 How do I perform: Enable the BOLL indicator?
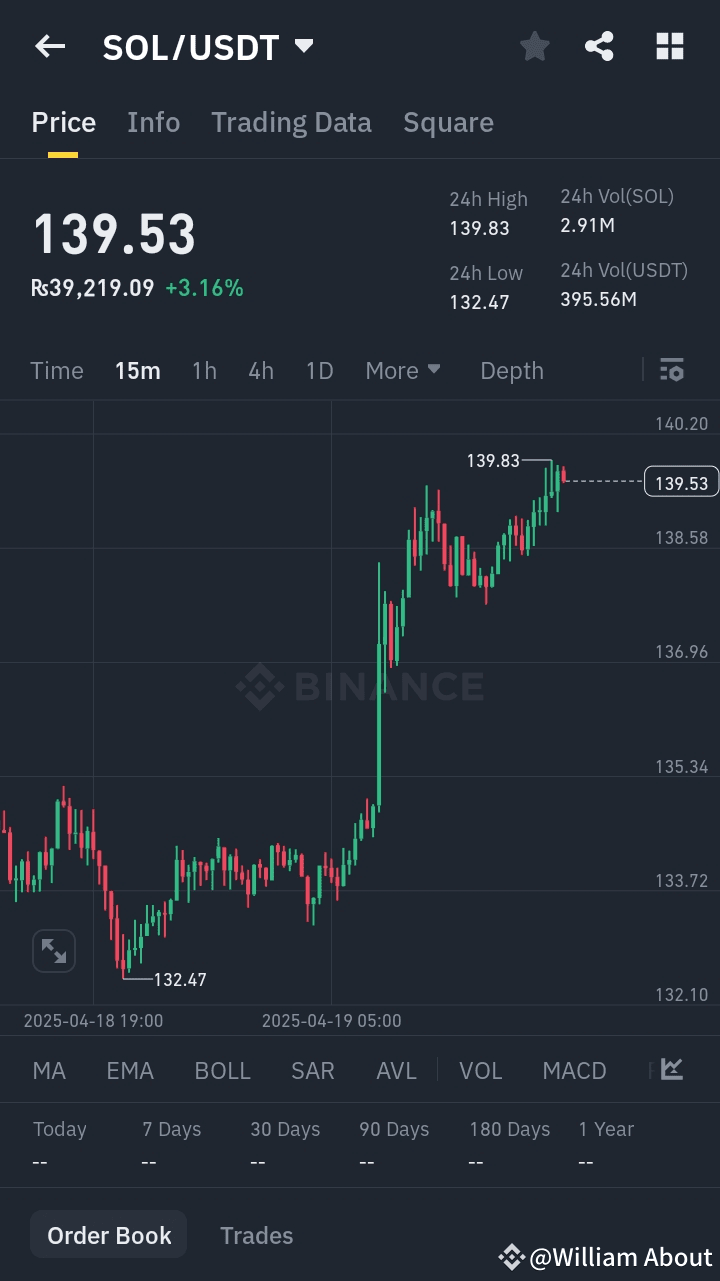[222, 1069]
